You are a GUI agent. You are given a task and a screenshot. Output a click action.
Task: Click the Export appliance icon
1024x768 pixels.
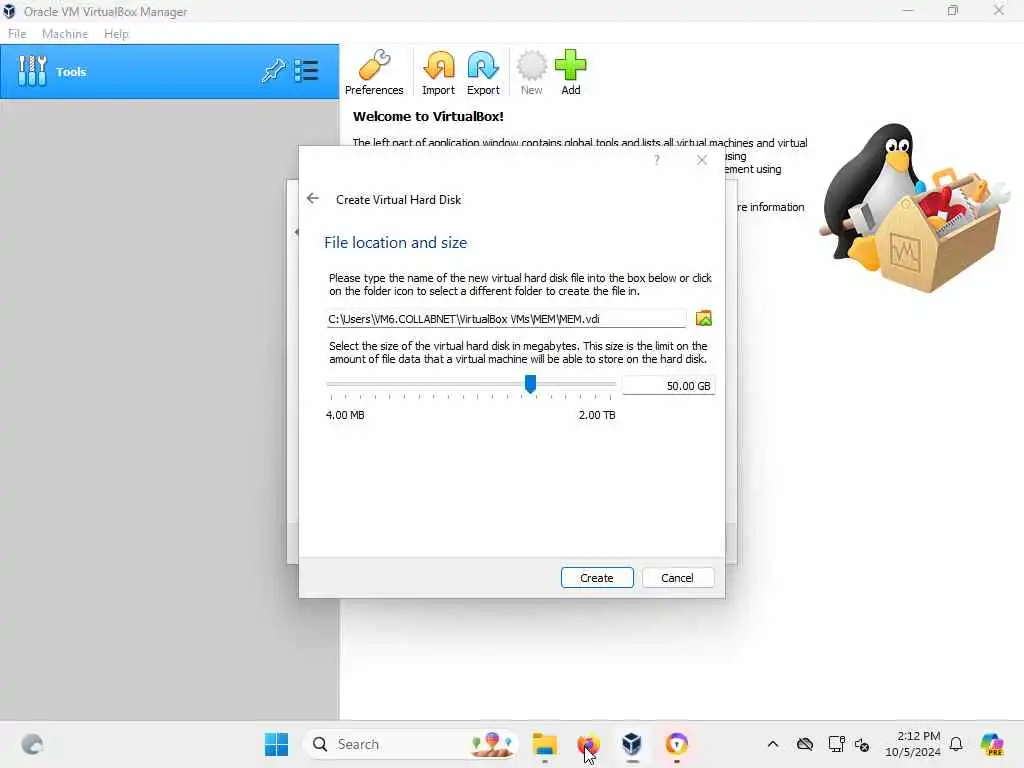pyautogui.click(x=483, y=72)
